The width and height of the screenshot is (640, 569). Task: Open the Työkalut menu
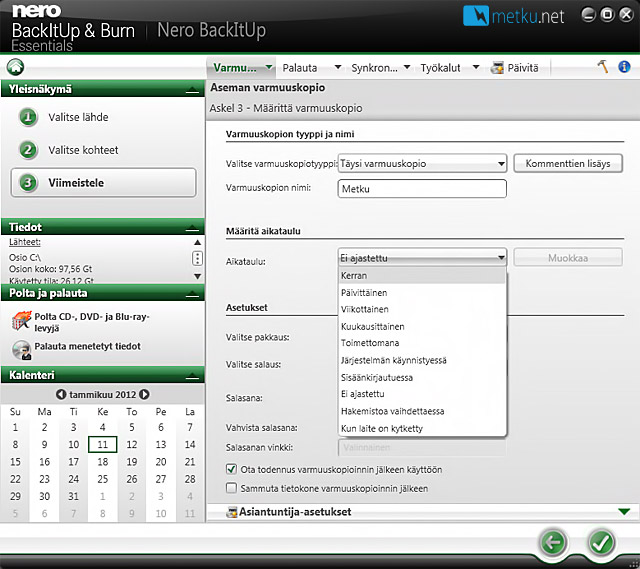click(440, 68)
